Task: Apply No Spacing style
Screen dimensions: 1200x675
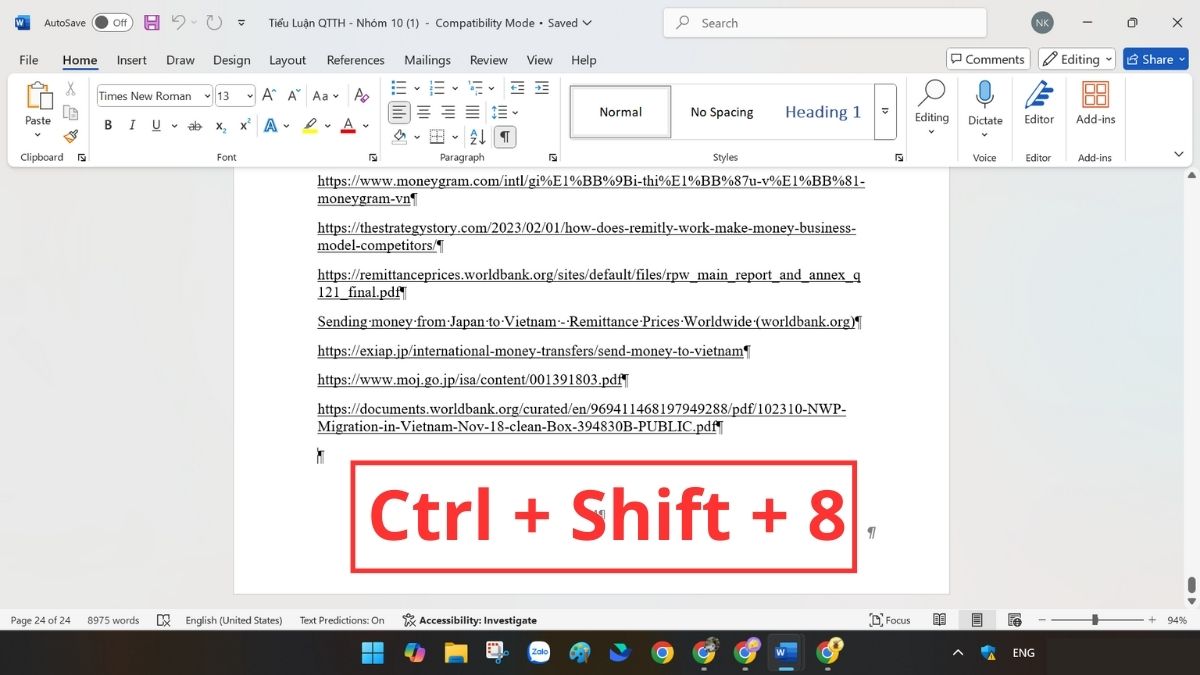Action: coord(722,112)
